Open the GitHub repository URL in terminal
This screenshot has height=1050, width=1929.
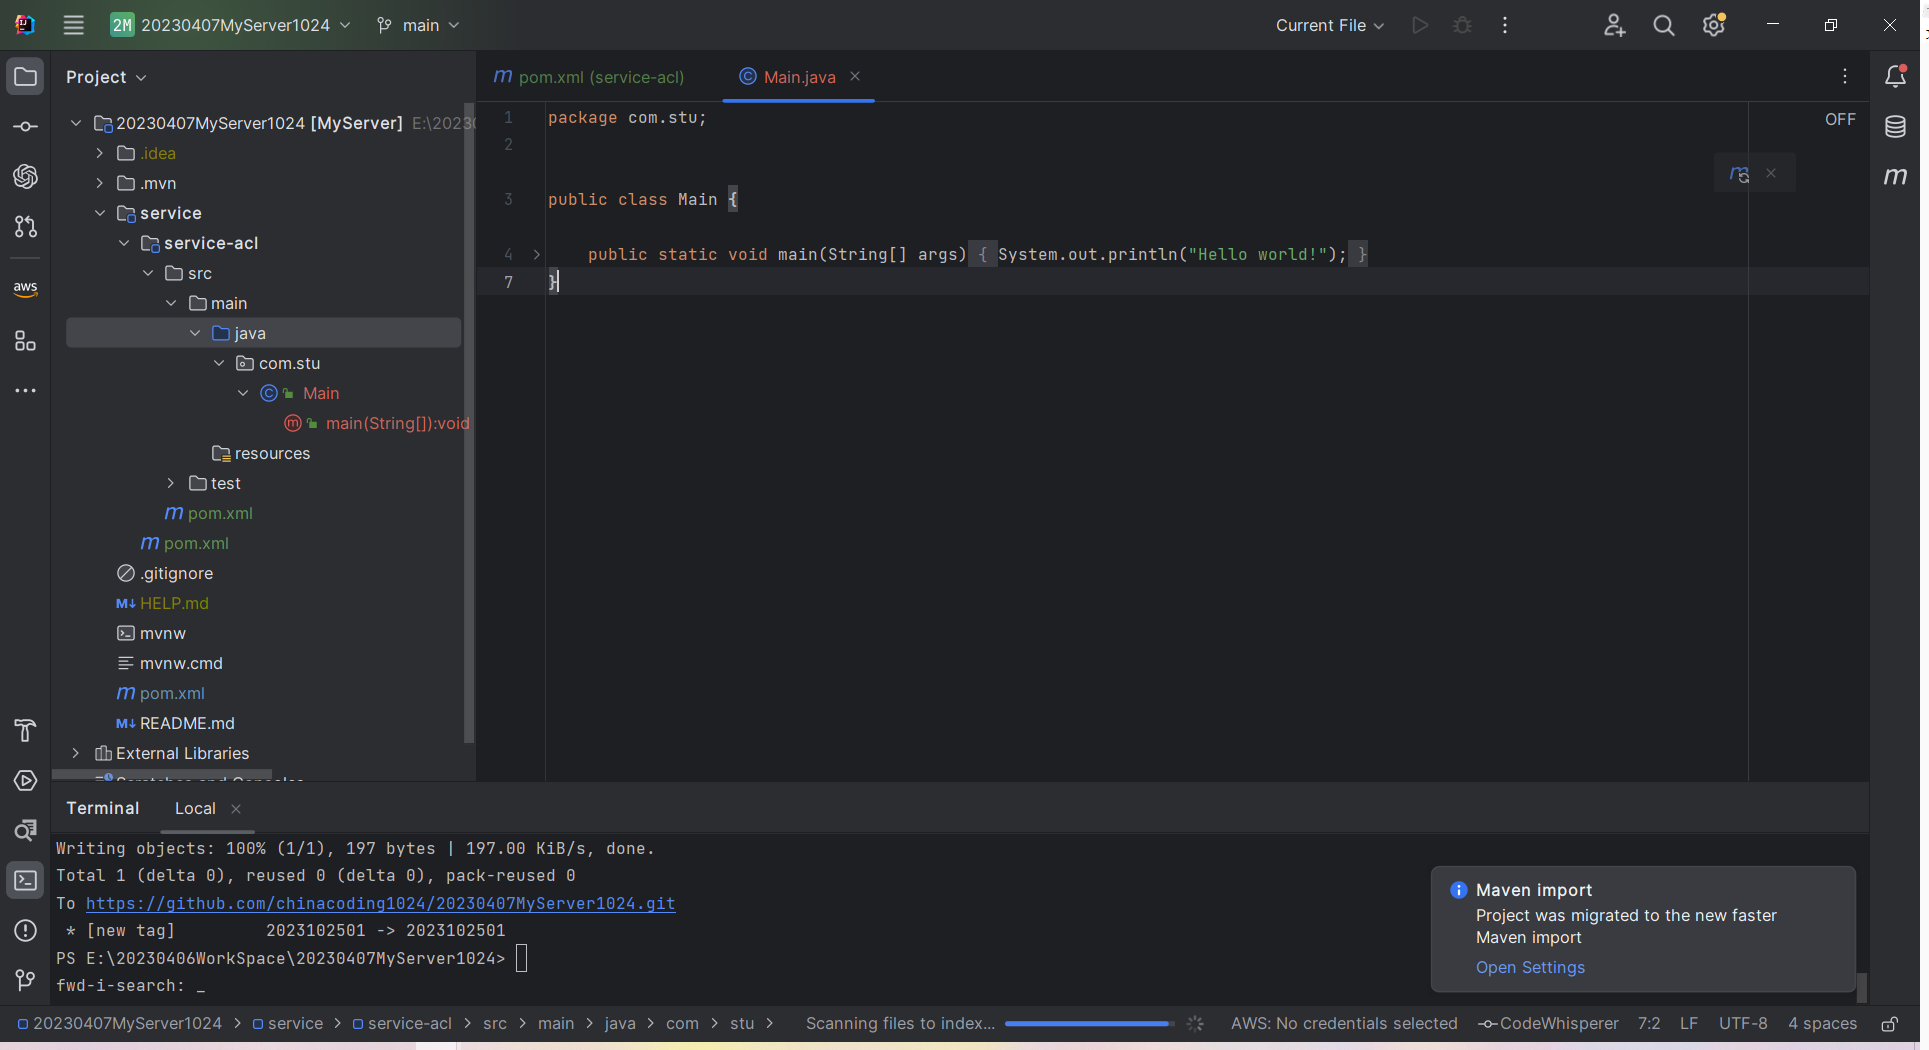tap(380, 903)
